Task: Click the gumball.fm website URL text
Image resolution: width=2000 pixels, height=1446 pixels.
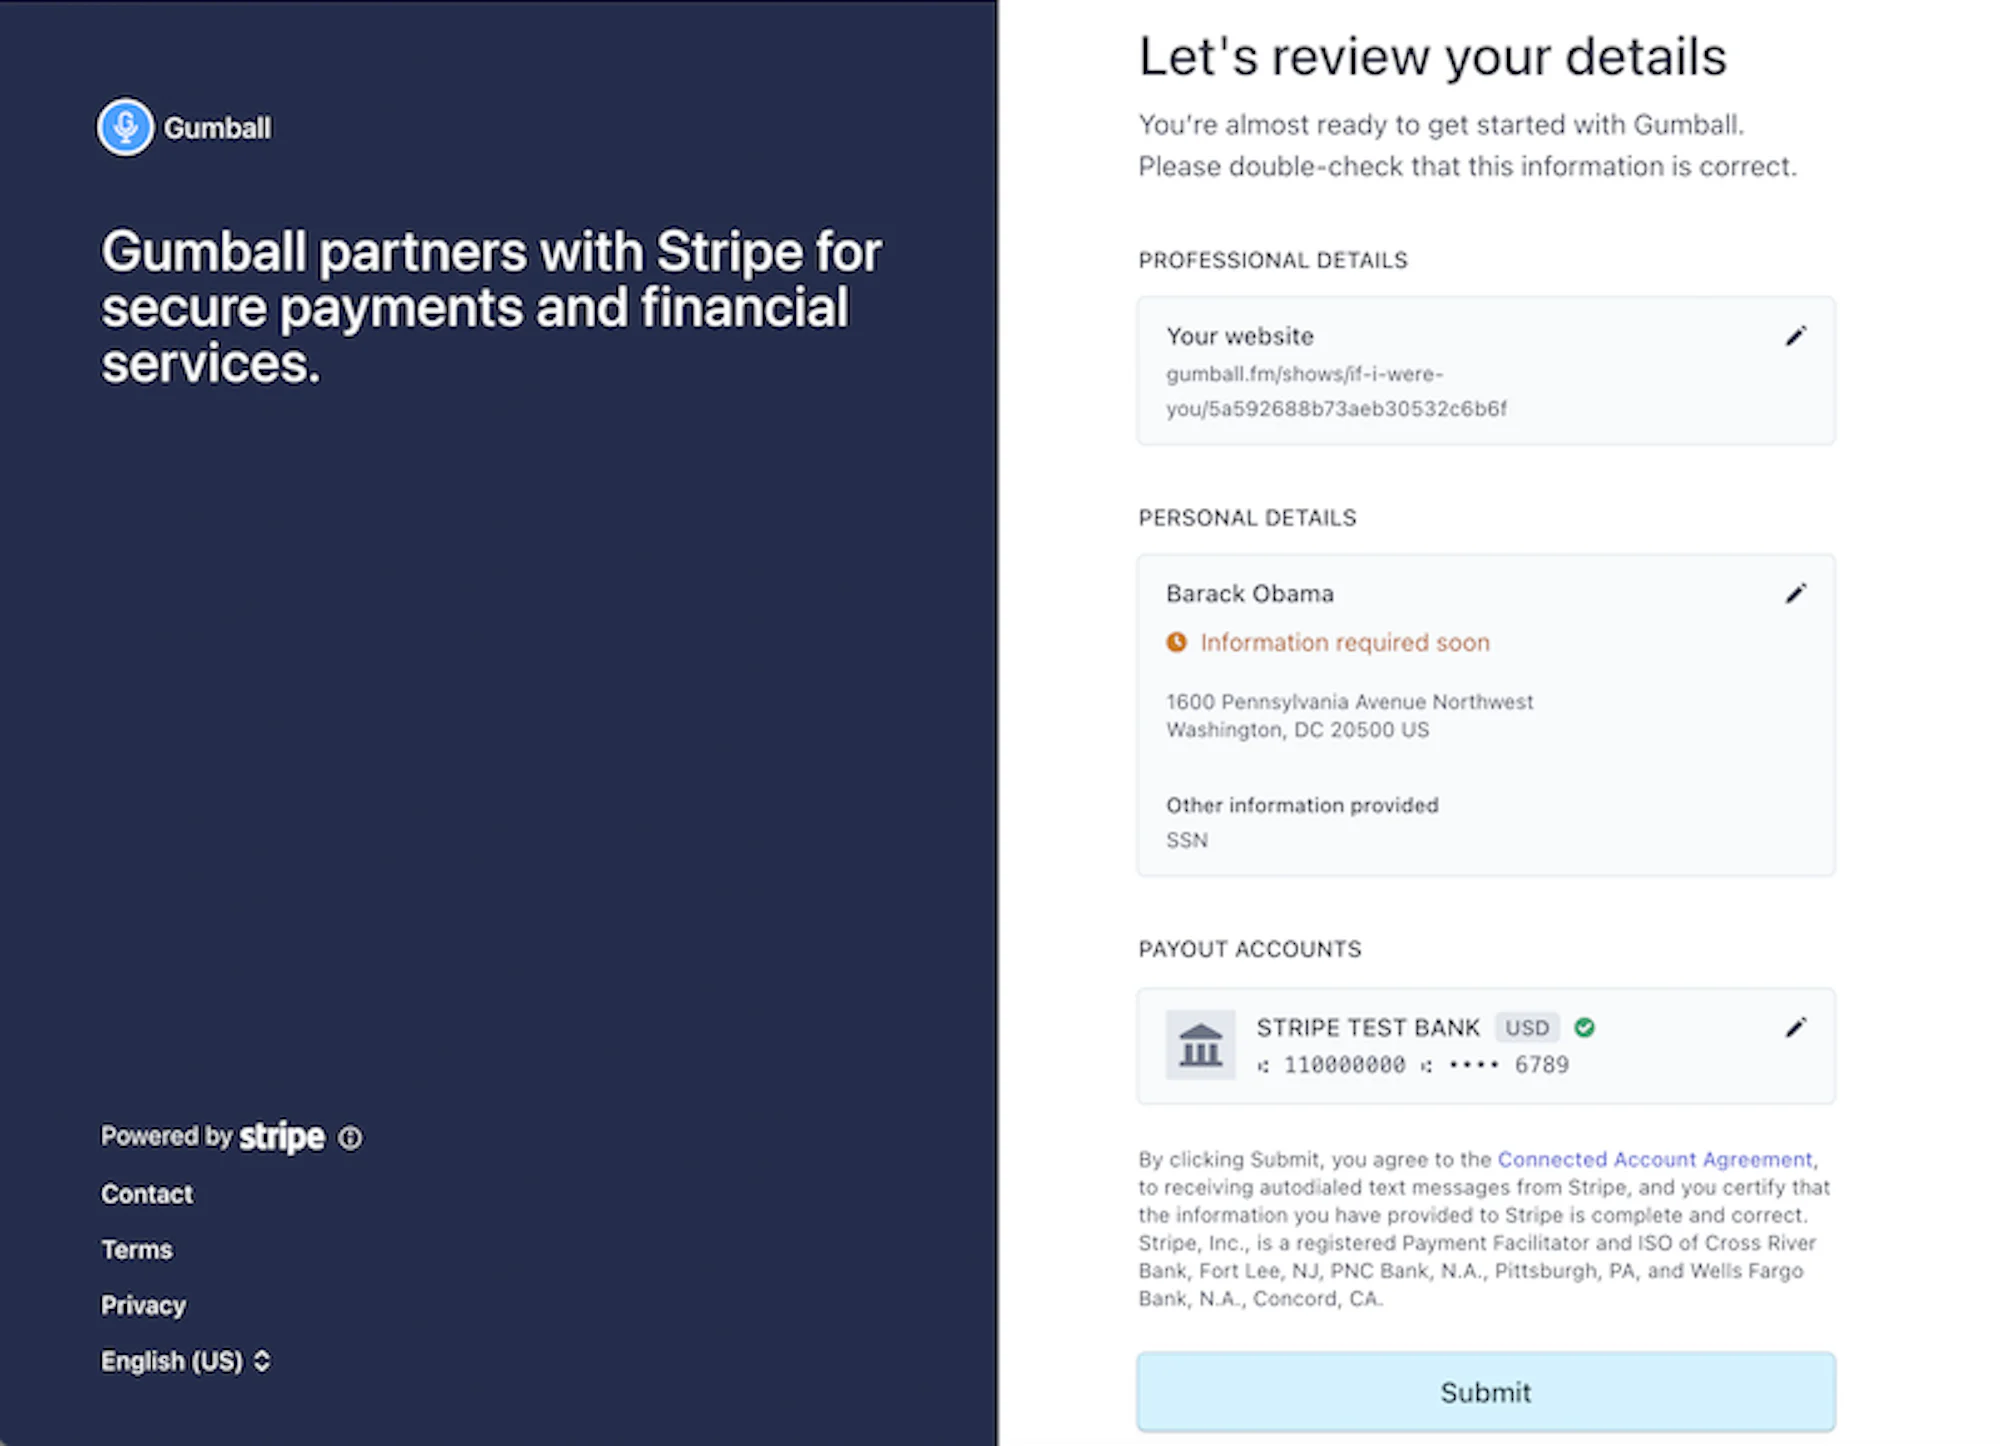Action: pyautogui.click(x=1336, y=391)
